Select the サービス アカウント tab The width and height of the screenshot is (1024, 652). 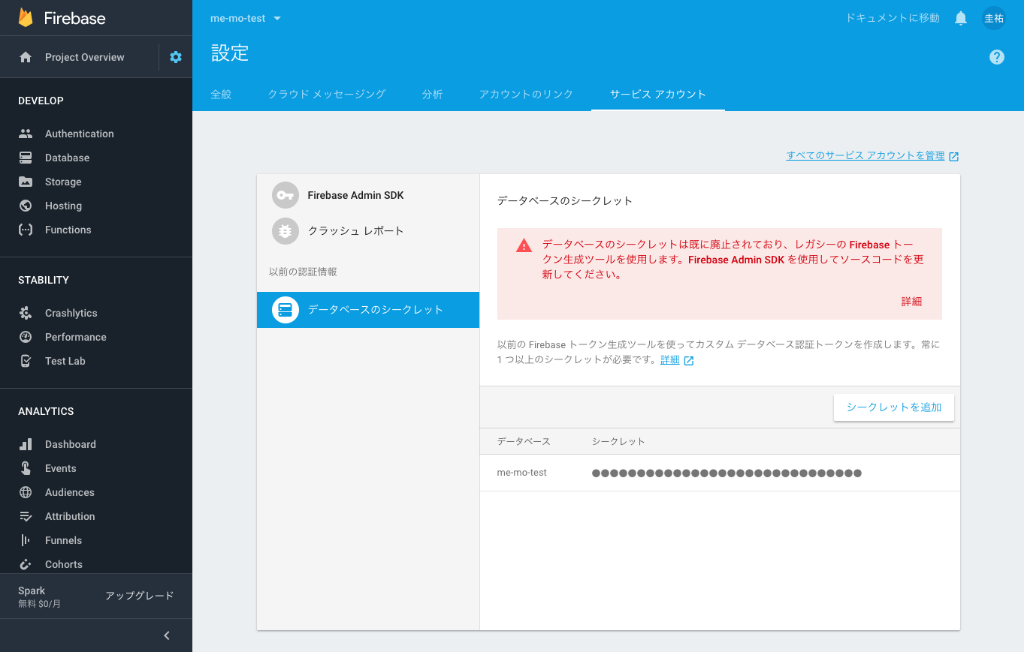(x=658, y=94)
